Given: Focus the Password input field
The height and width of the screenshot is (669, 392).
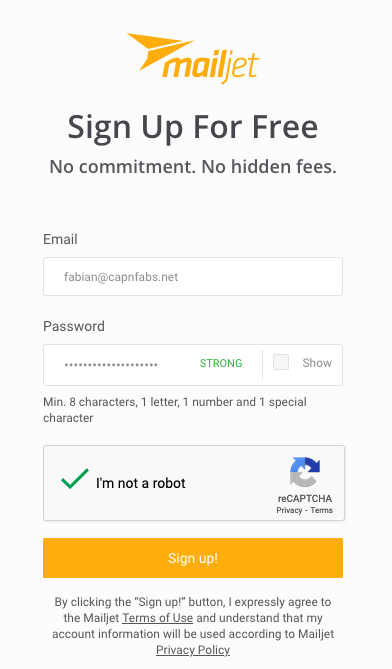Looking at the screenshot, I should [153, 365].
